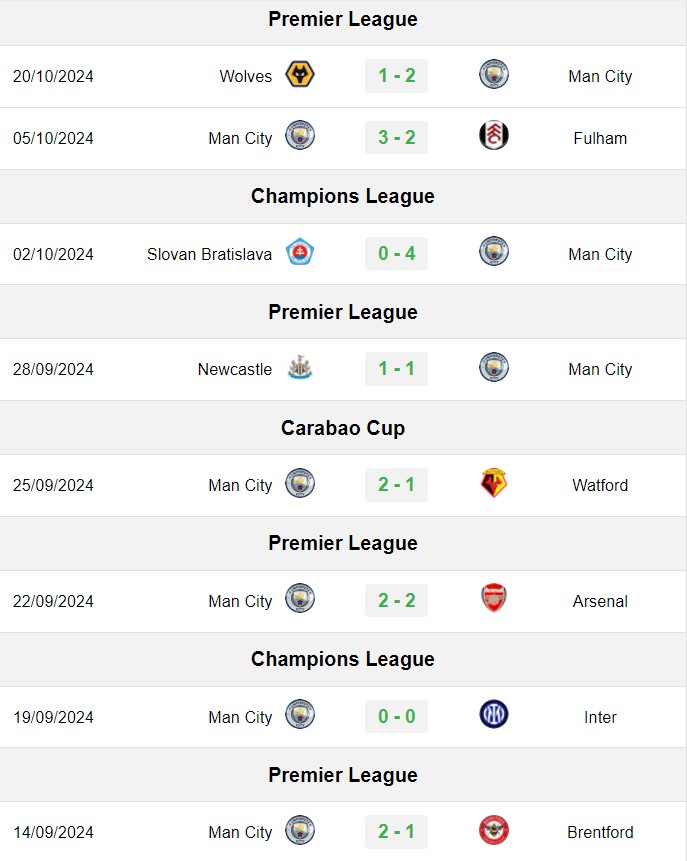687x861 pixels.
Task: Click the Arsenal club crest
Action: click(x=494, y=599)
